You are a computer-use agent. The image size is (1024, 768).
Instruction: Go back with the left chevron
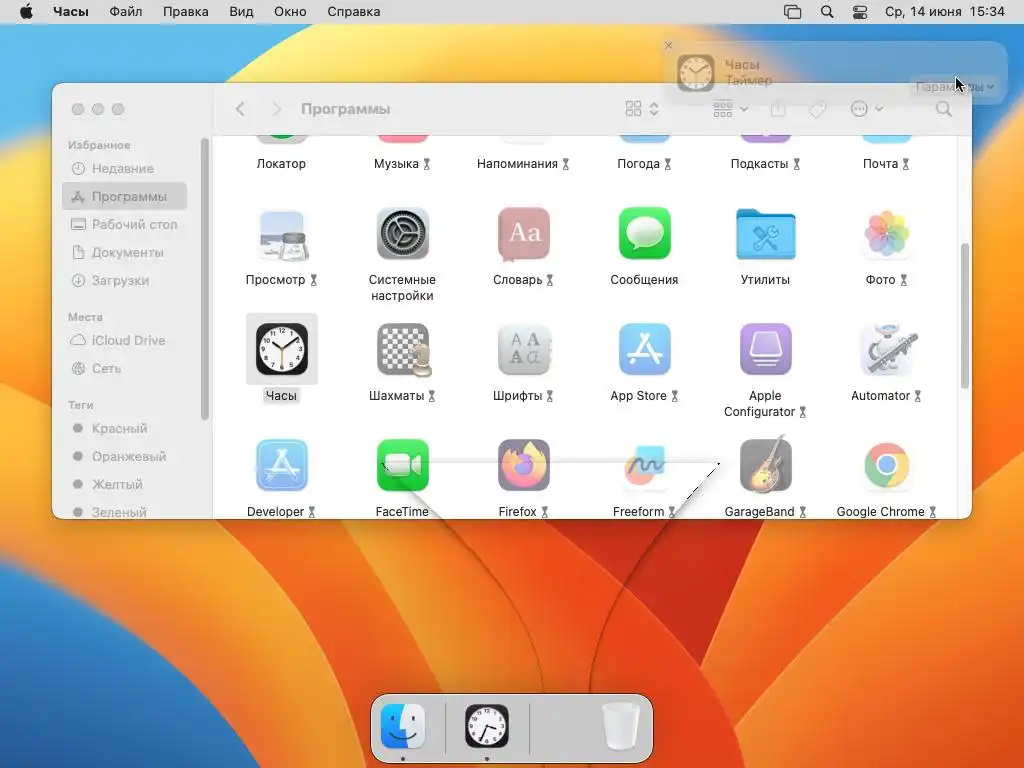pyautogui.click(x=240, y=109)
